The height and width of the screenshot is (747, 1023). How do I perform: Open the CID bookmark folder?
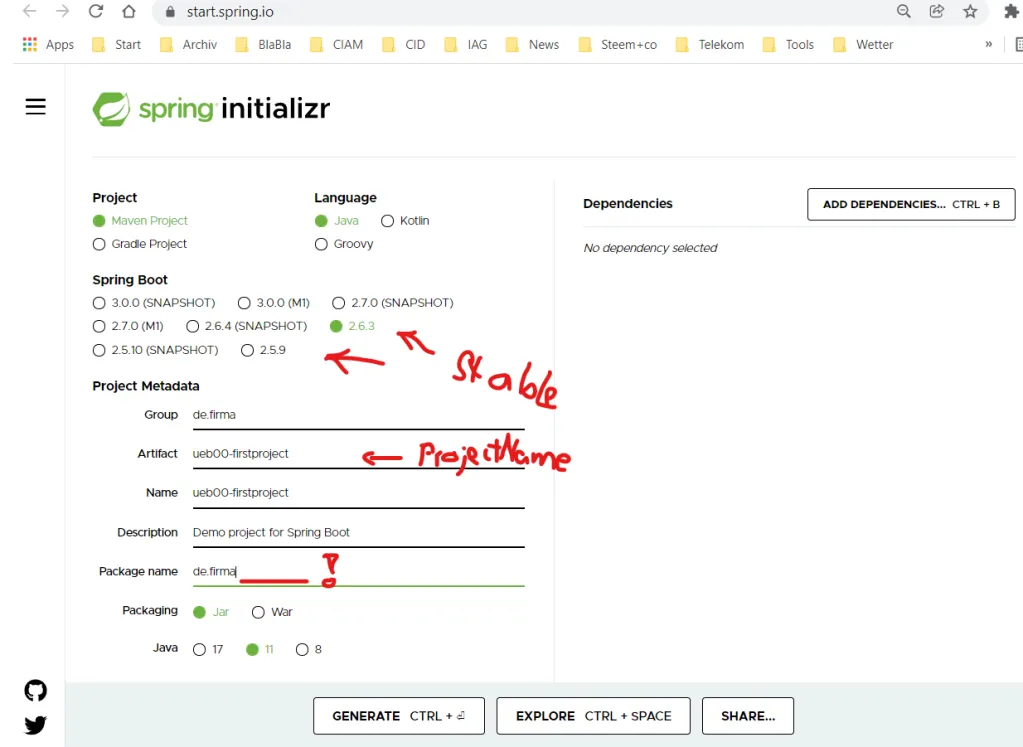(x=404, y=44)
